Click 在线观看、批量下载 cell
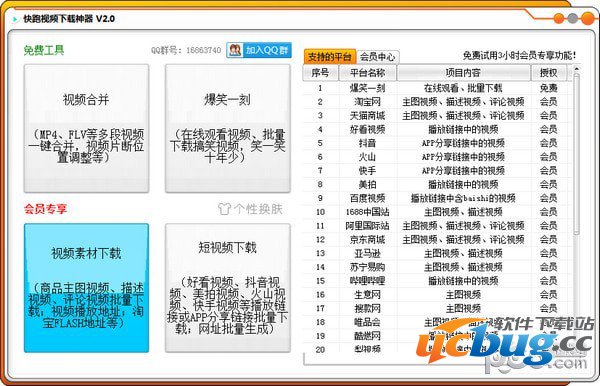This screenshot has height=386, width=600. (463, 88)
